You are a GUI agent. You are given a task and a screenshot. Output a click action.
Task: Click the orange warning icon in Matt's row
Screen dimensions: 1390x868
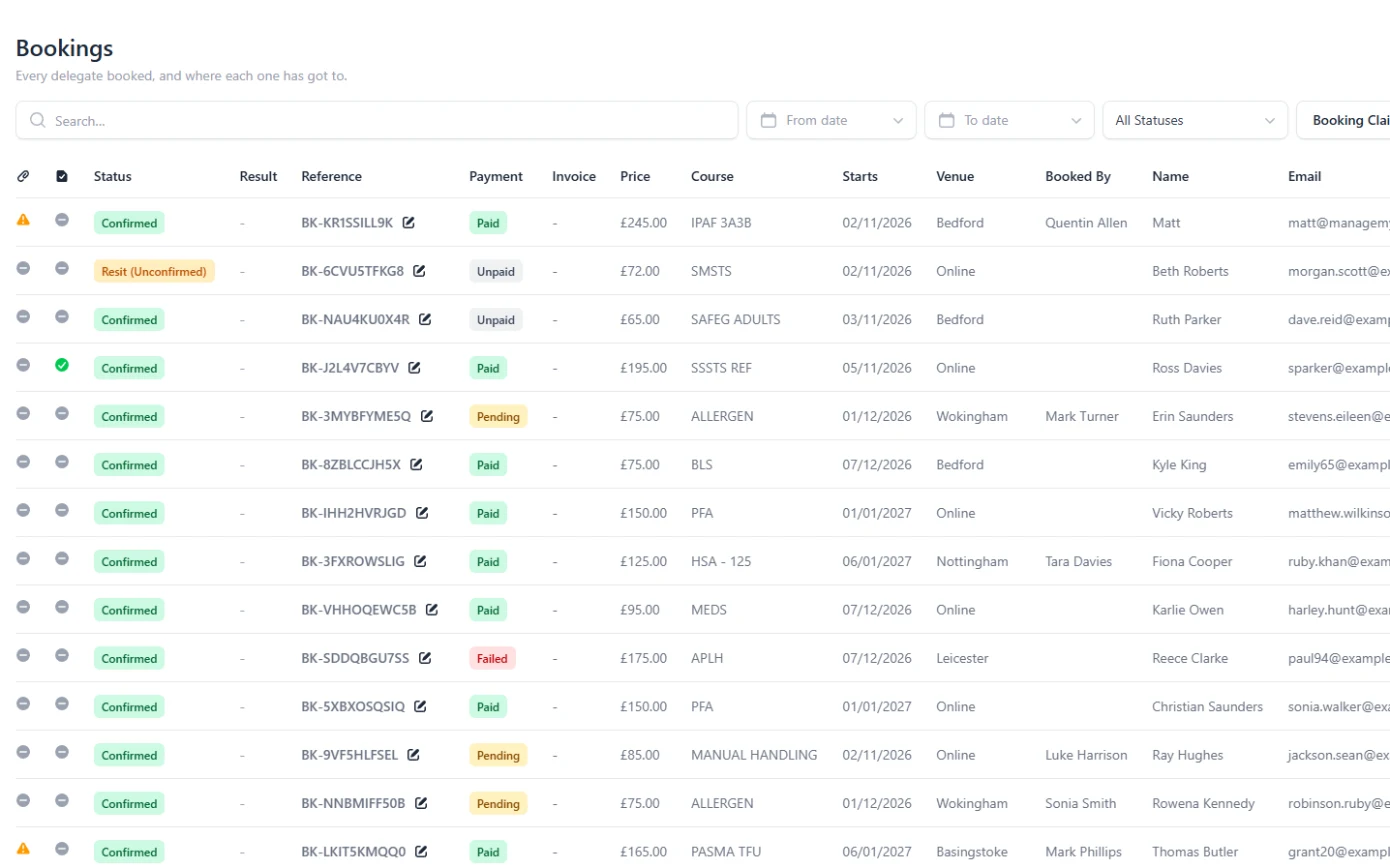pyautogui.click(x=23, y=219)
